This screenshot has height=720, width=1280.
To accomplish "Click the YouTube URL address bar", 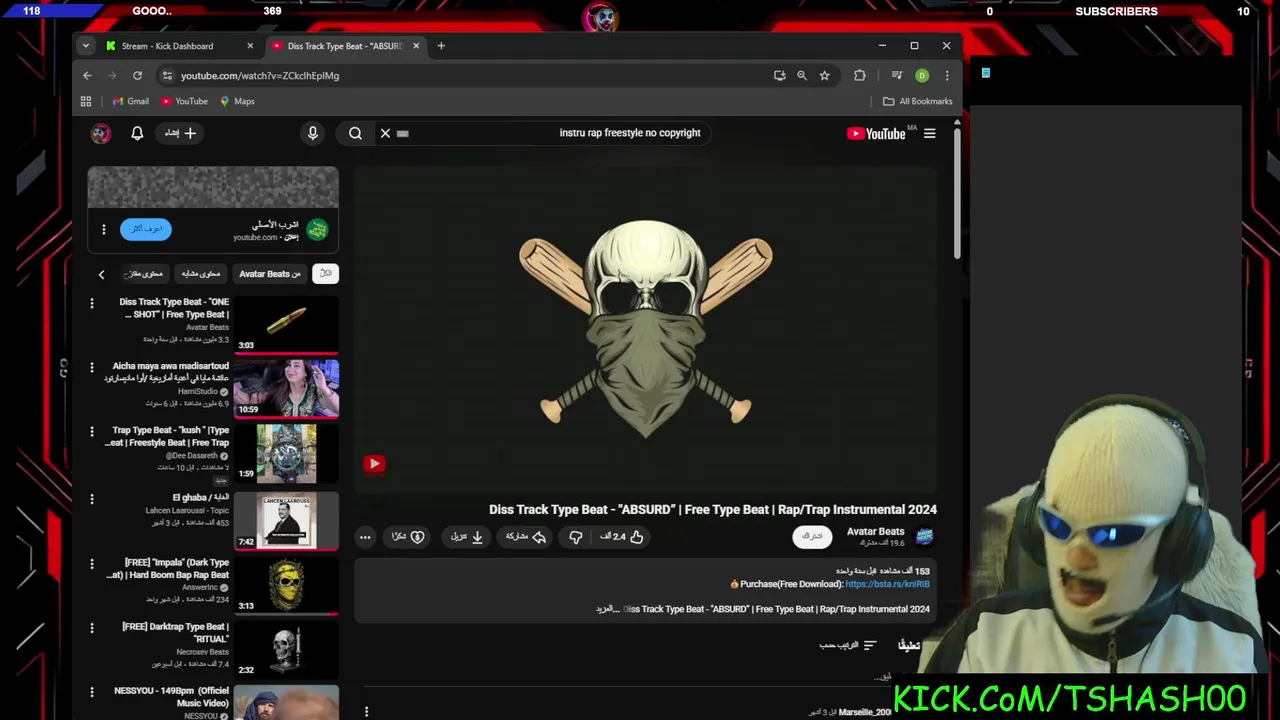I will point(460,75).
